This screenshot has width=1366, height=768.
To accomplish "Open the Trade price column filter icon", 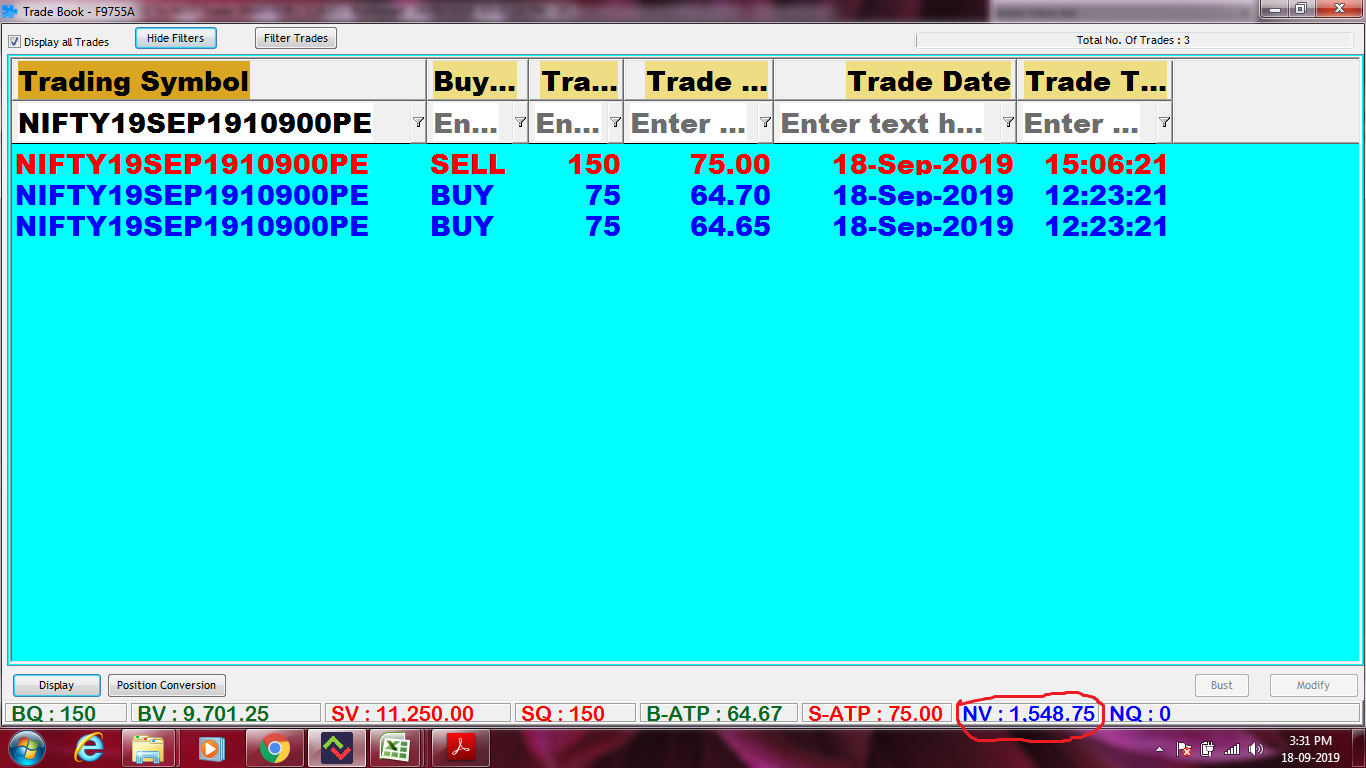I will click(765, 122).
